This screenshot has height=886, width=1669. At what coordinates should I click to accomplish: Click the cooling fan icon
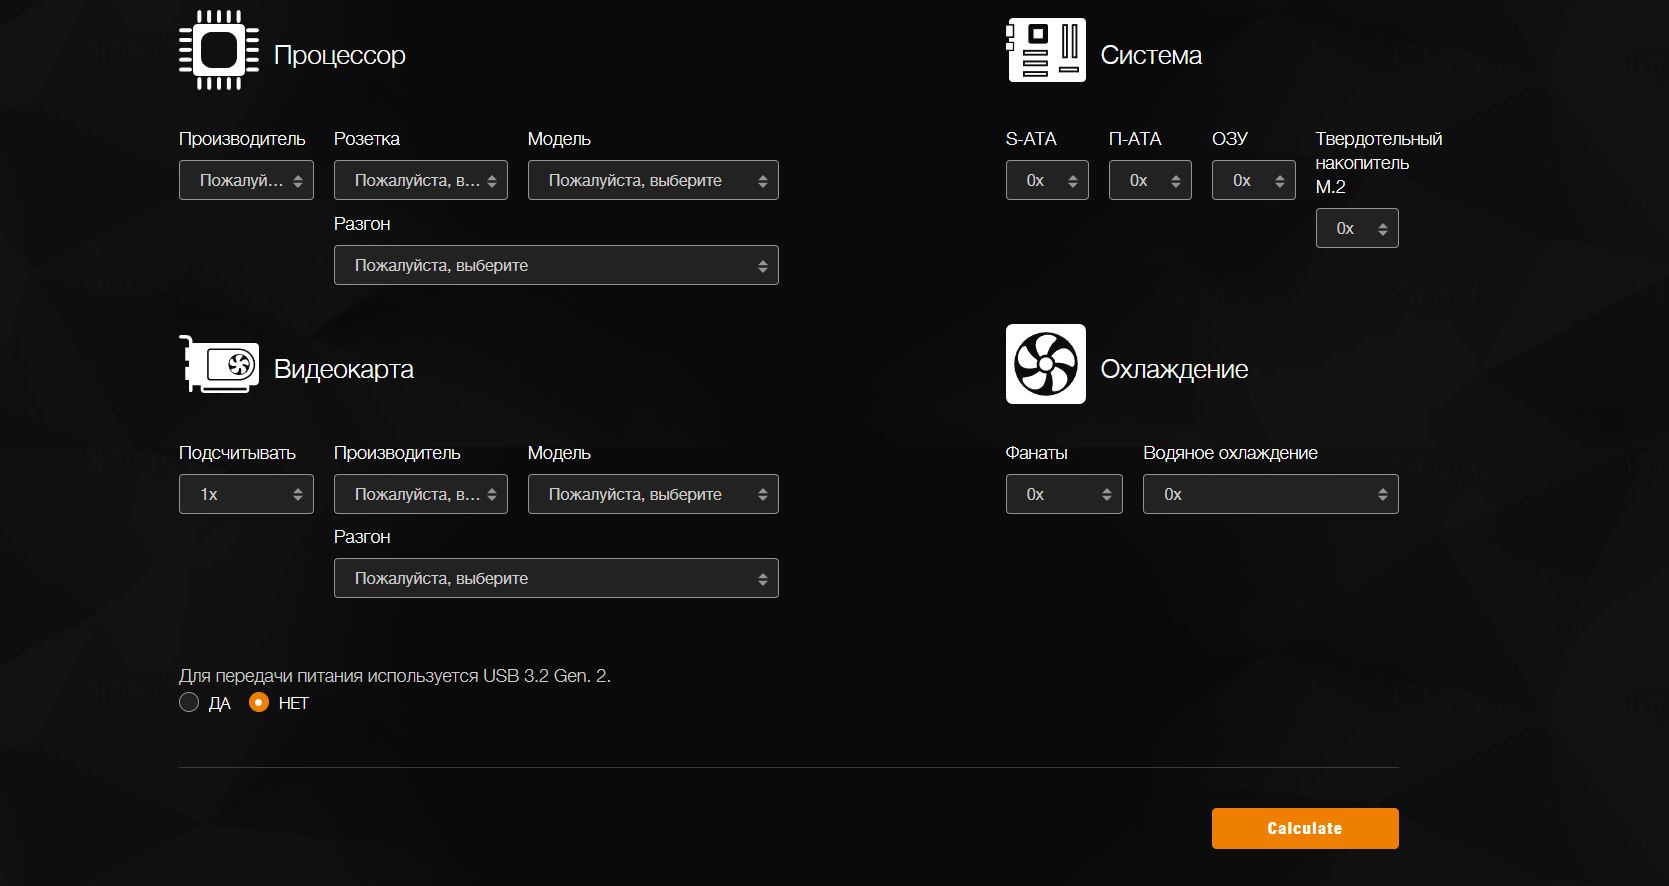point(1045,364)
